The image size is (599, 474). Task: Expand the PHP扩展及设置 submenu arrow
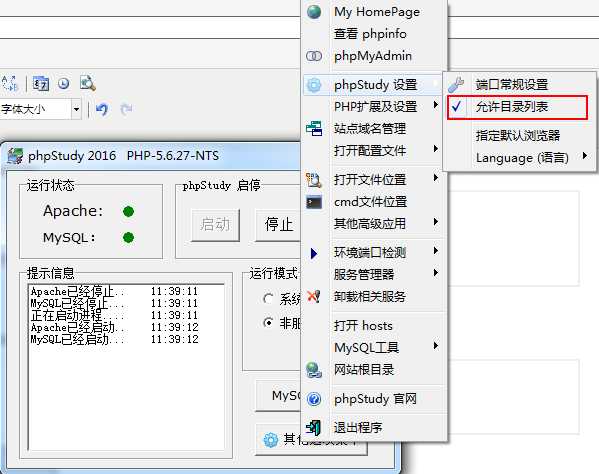point(436,105)
